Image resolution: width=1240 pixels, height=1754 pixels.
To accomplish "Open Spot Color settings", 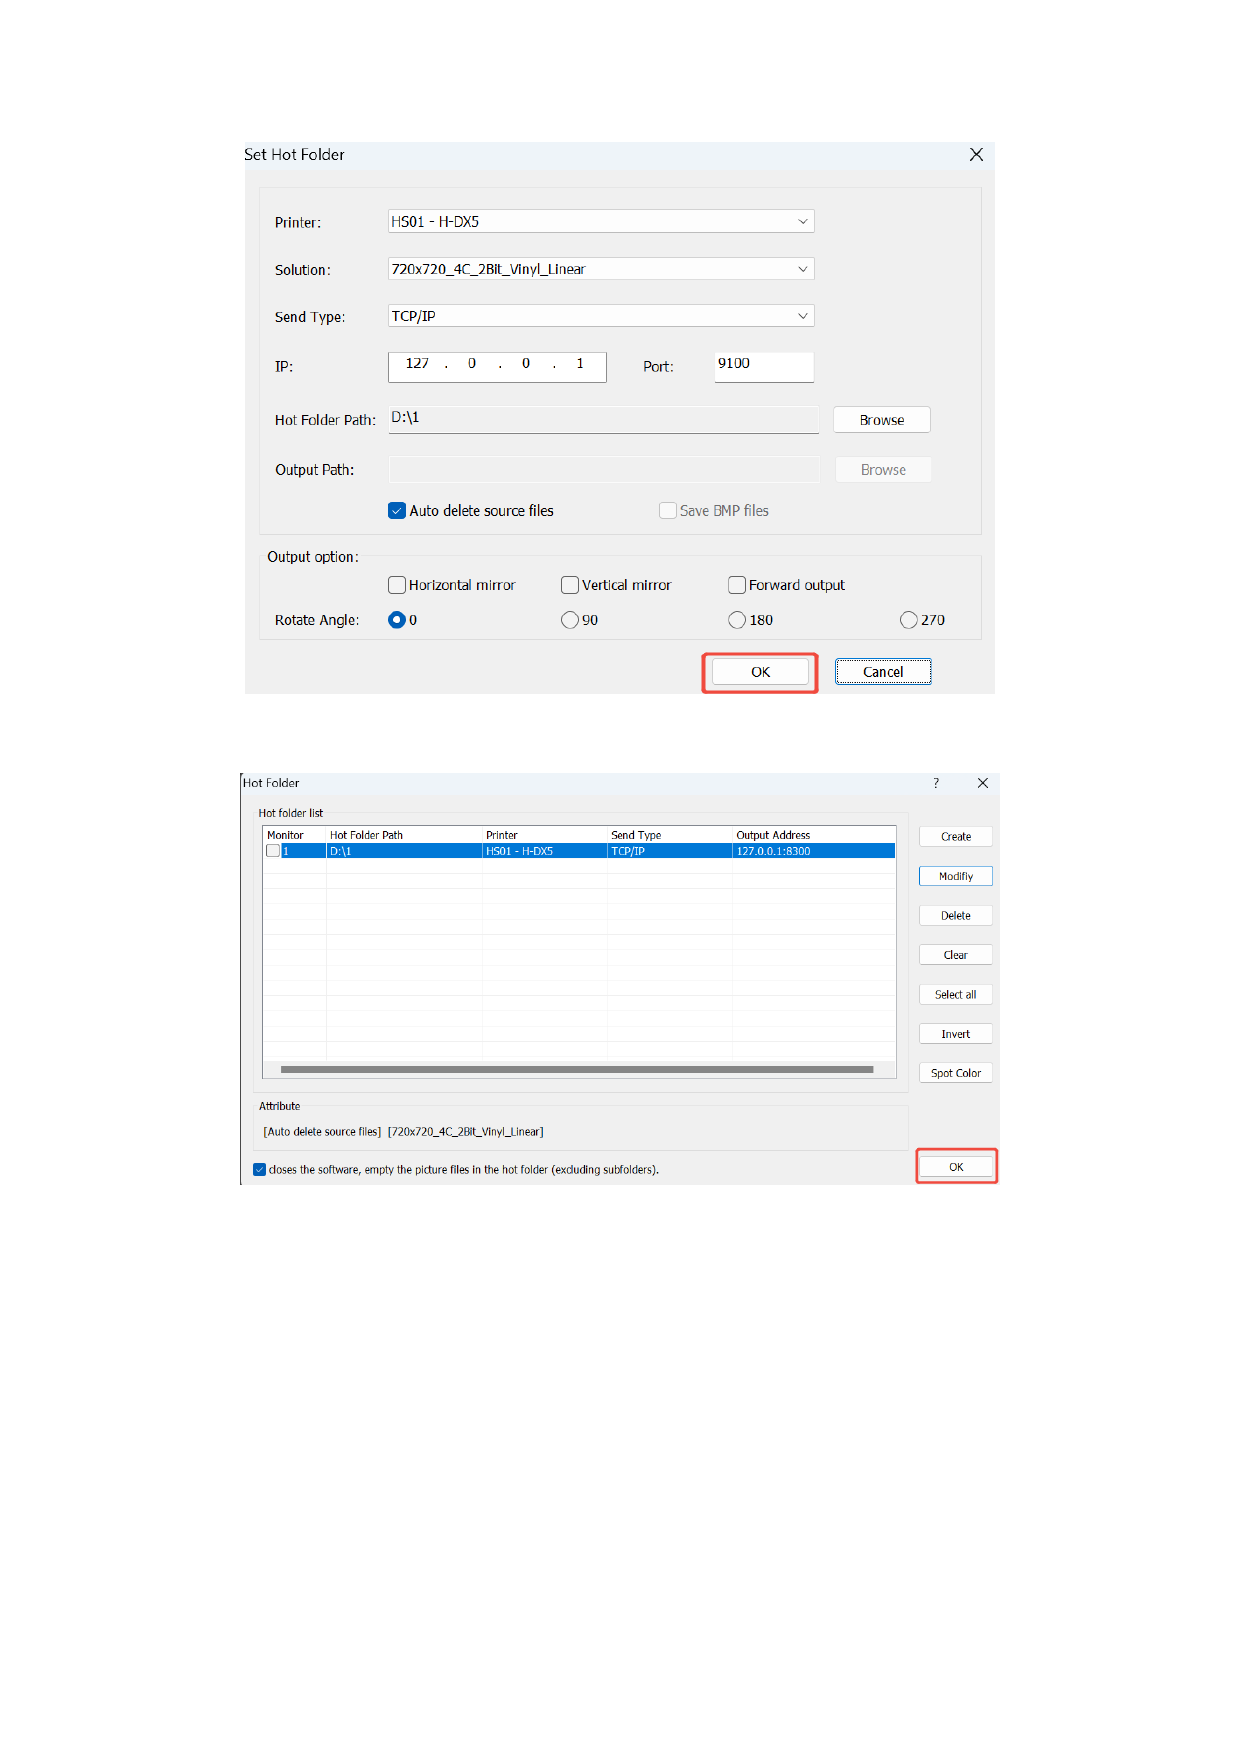I will point(955,1073).
